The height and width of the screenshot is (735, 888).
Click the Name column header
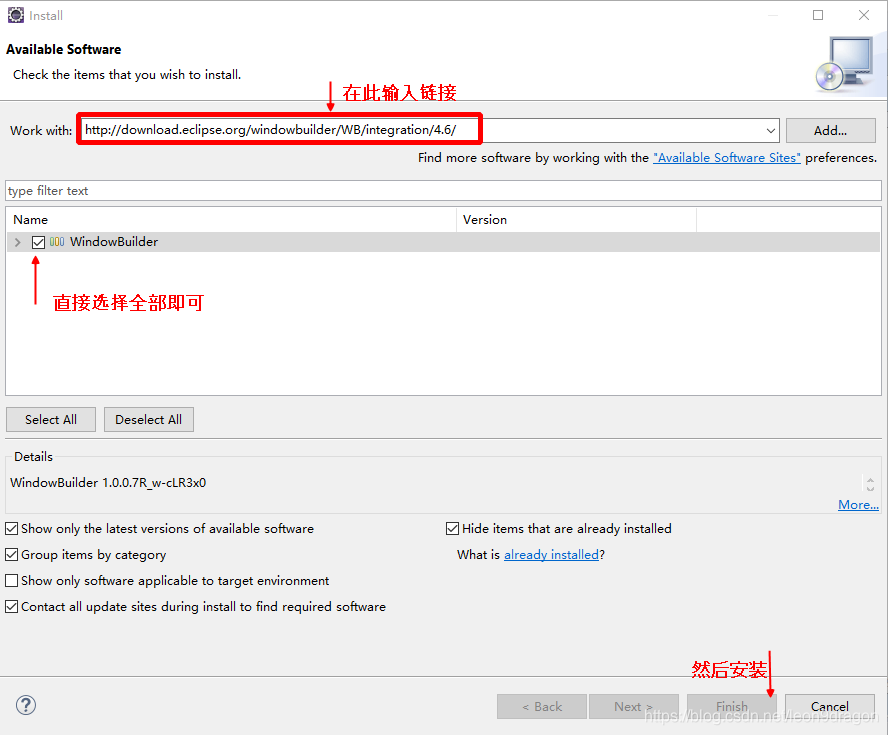(231, 220)
